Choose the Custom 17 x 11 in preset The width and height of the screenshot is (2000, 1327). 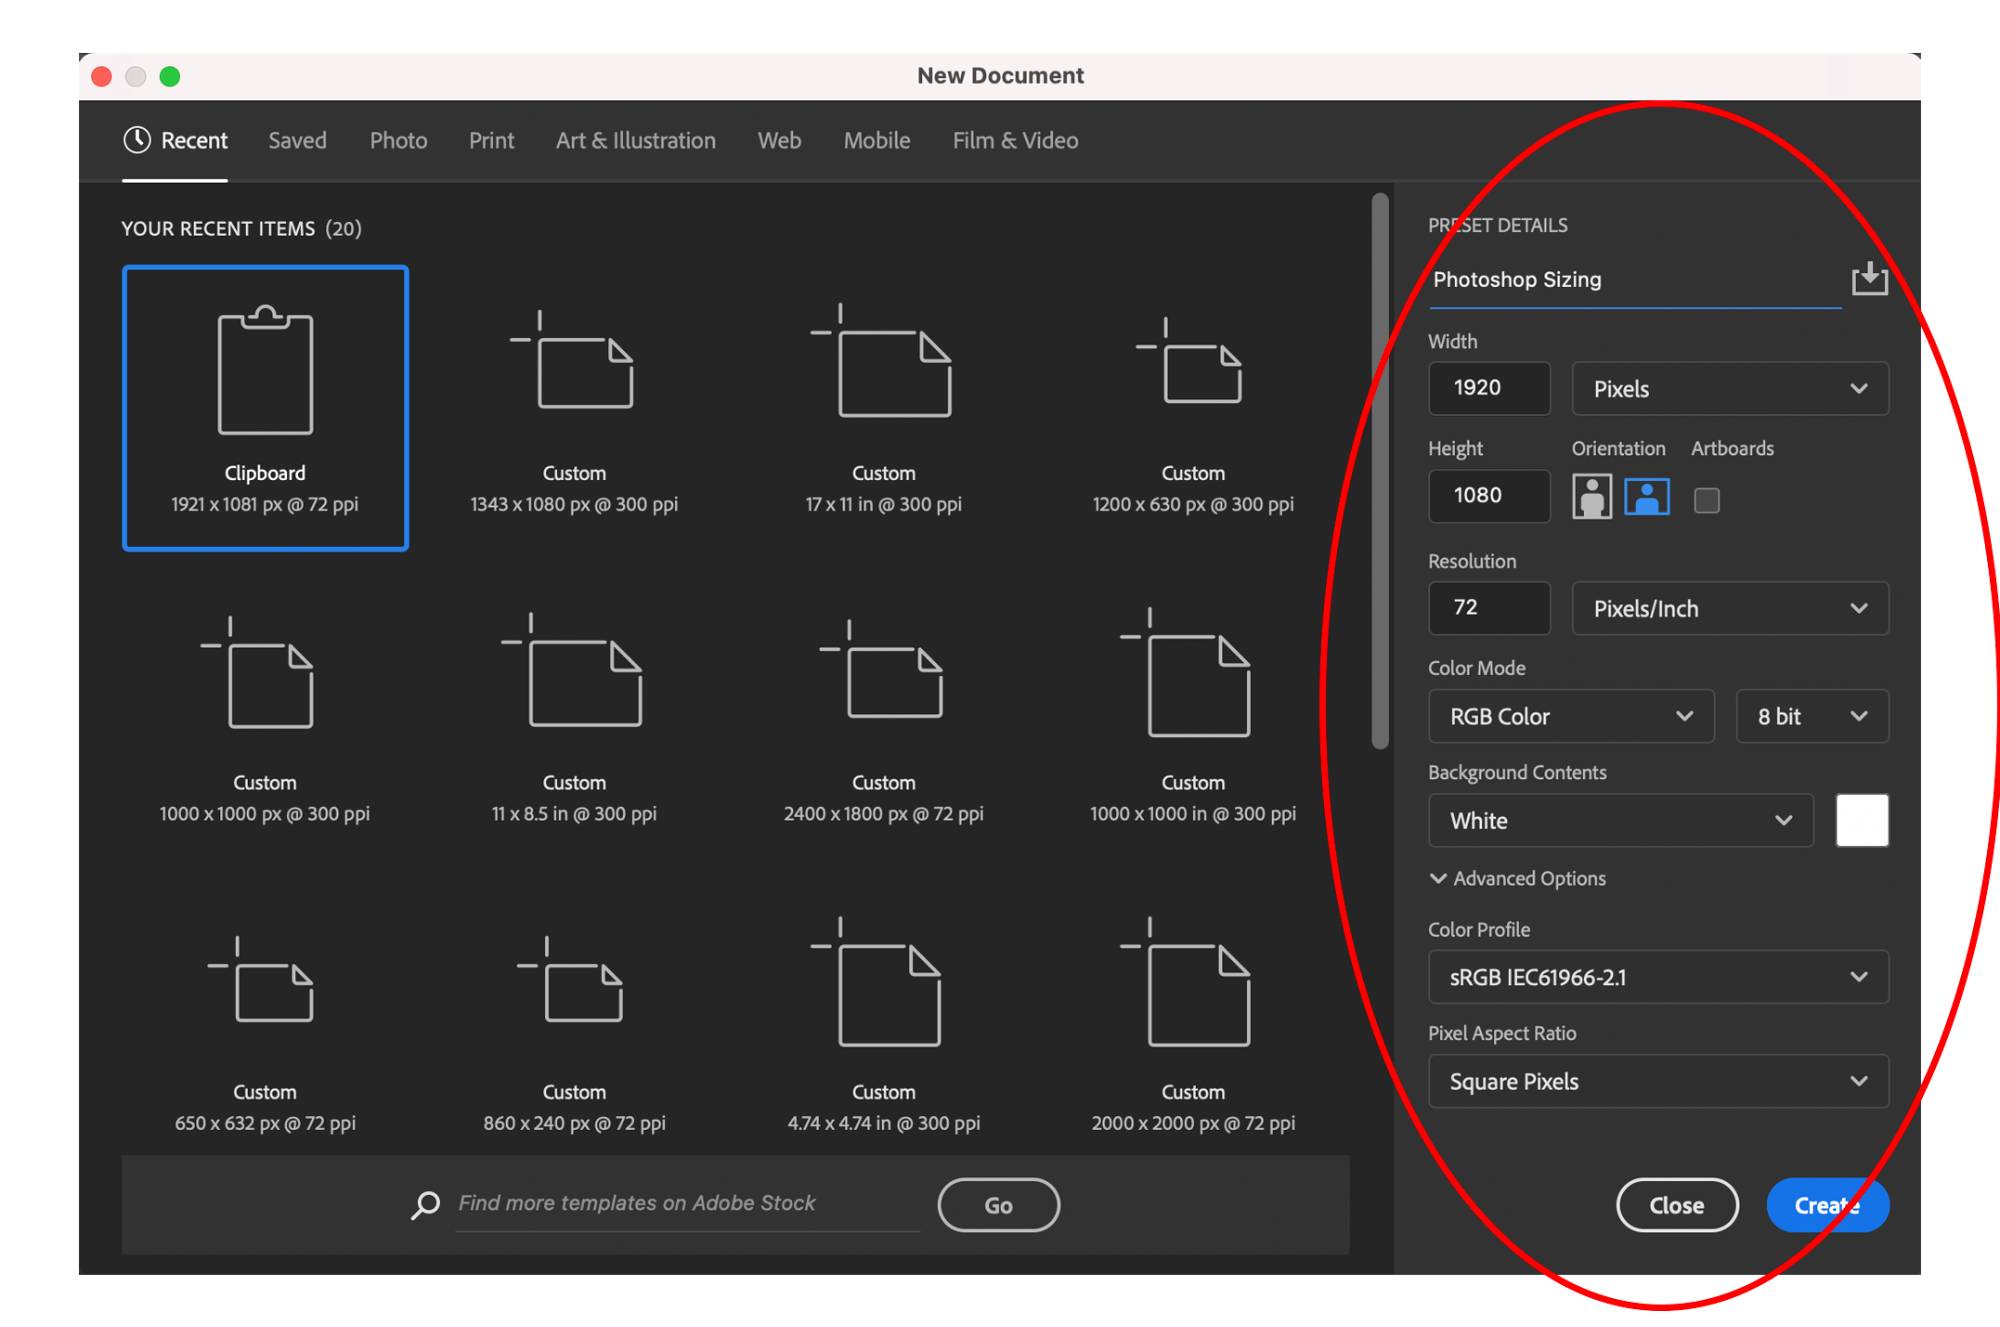pyautogui.click(x=883, y=408)
